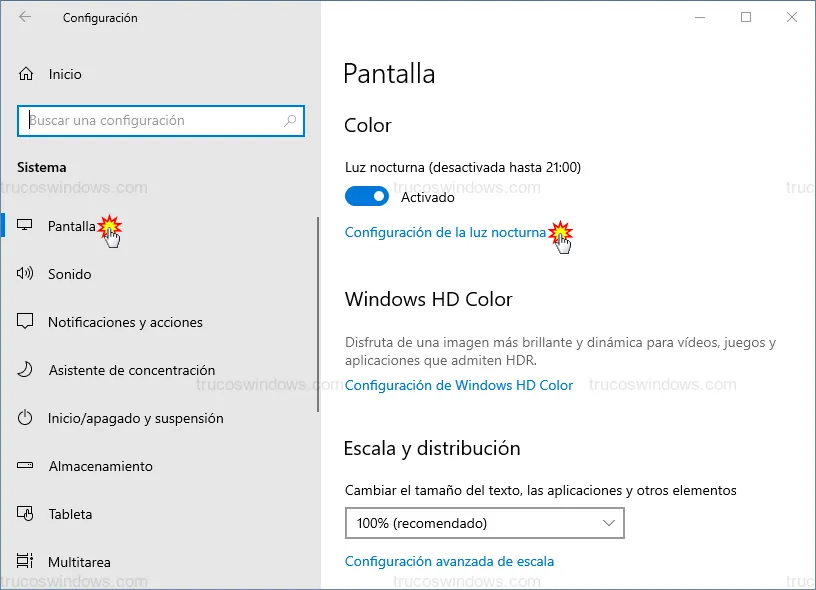The height and width of the screenshot is (590, 816).
Task: Click the back arrow icon
Action: point(25,18)
